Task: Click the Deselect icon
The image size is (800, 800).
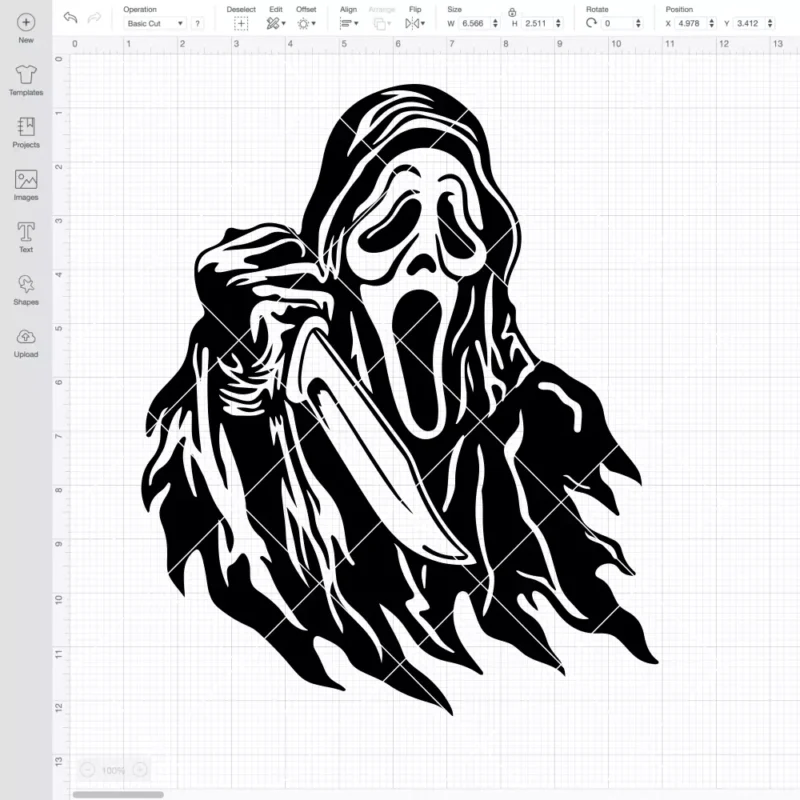Action: pyautogui.click(x=241, y=23)
